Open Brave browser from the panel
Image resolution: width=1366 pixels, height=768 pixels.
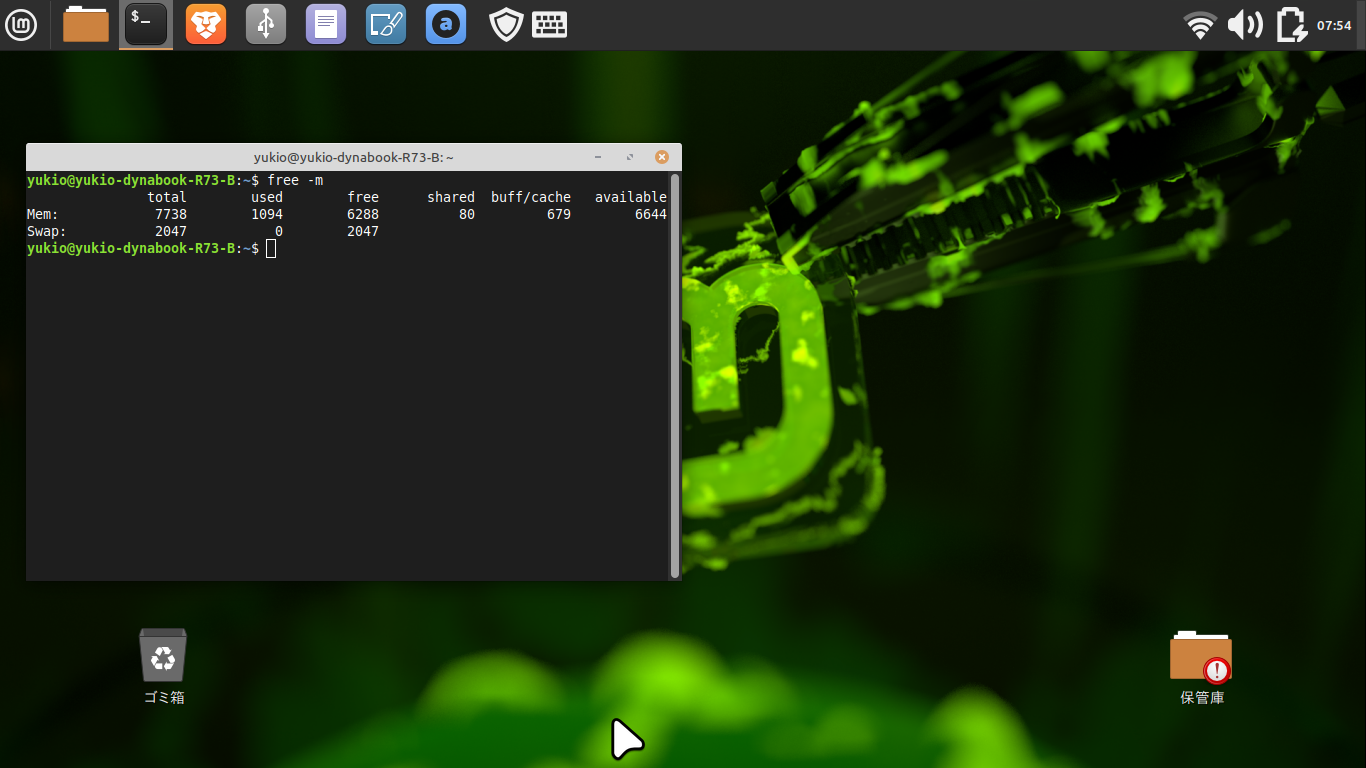click(206, 24)
